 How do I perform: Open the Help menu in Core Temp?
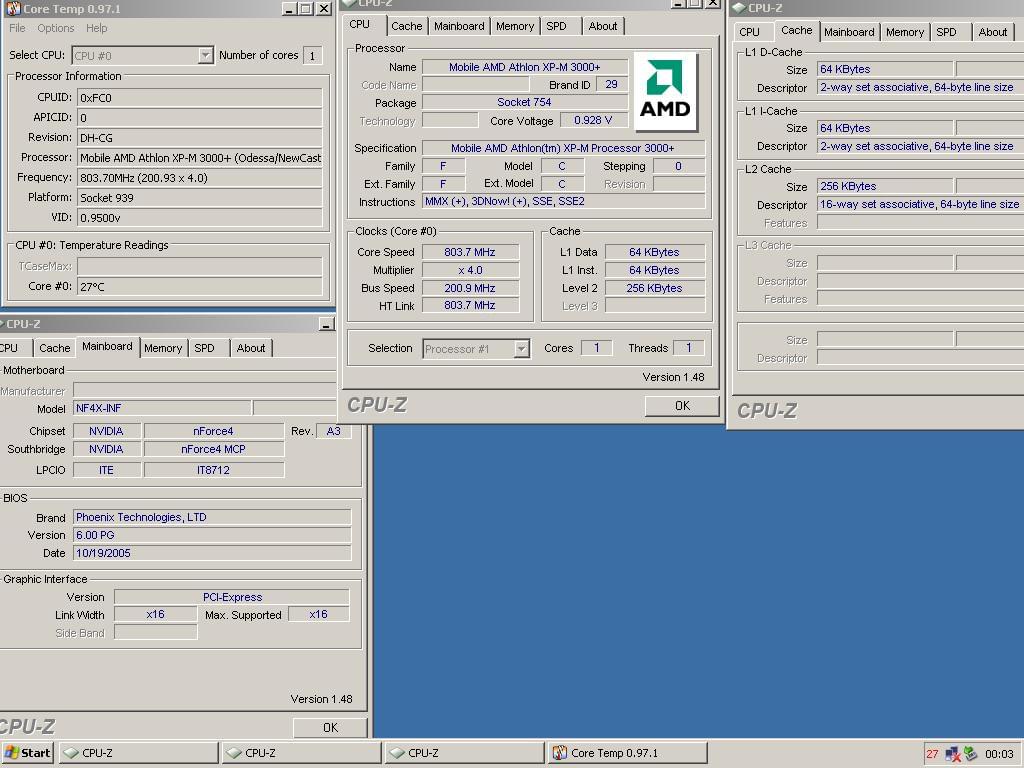[97, 28]
